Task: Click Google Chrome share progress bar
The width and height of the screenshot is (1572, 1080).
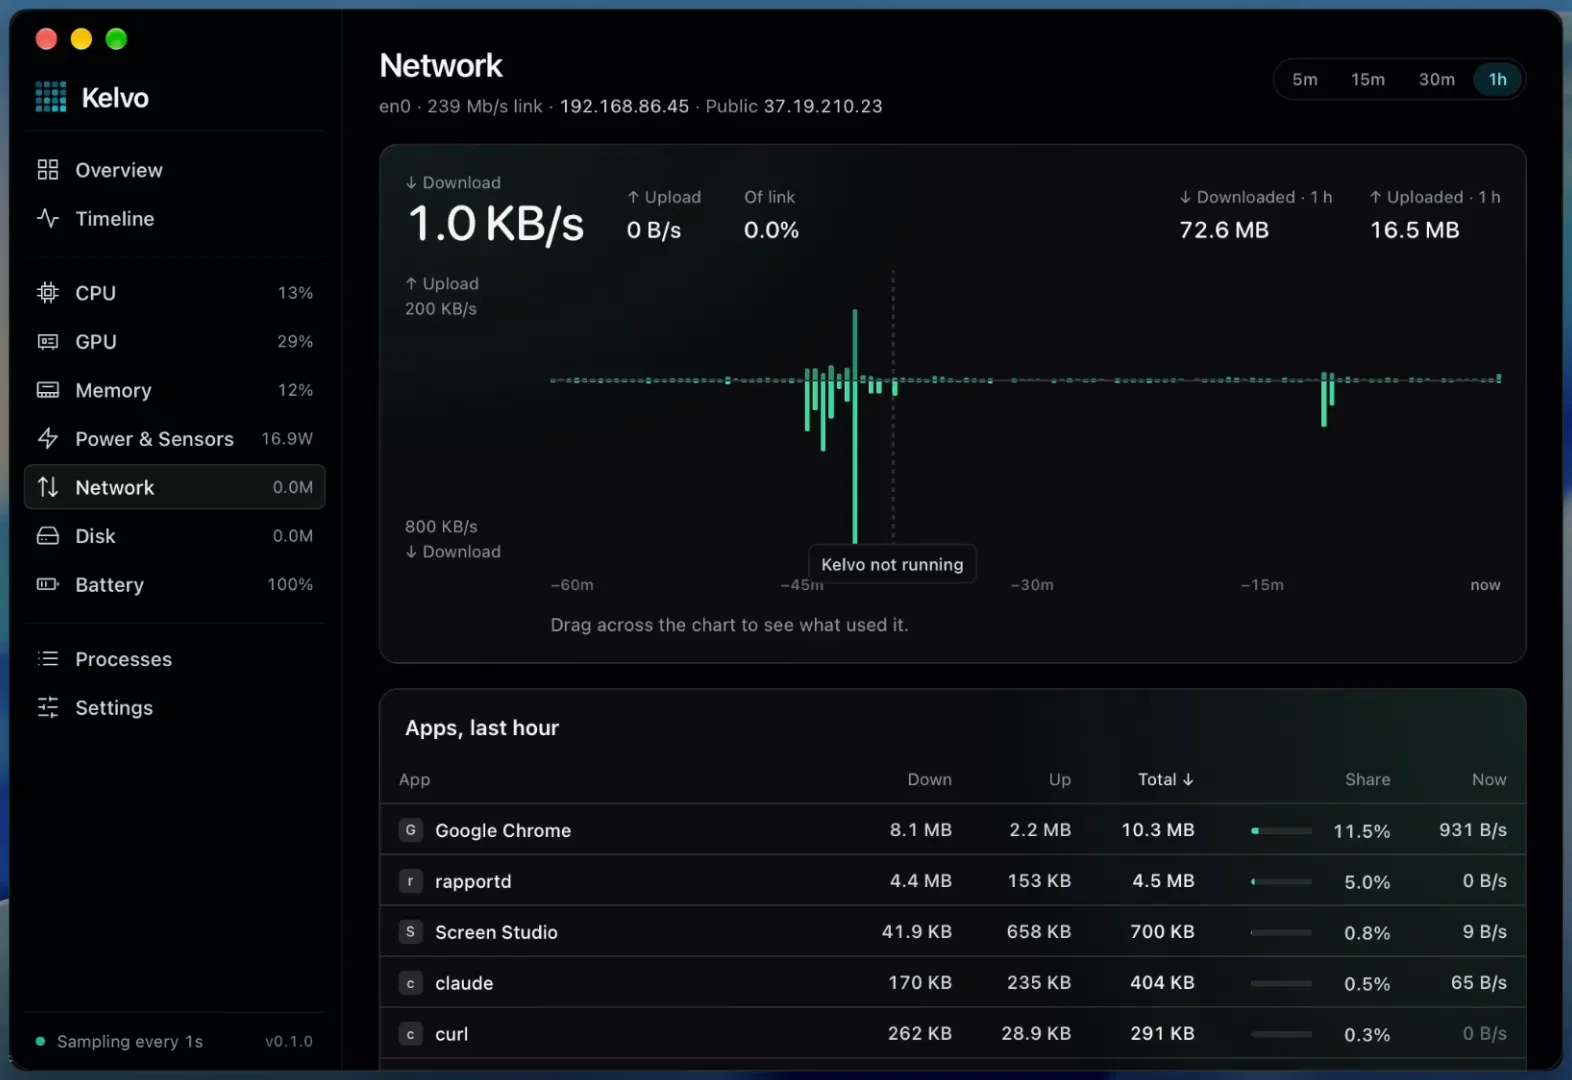Action: tap(1281, 830)
